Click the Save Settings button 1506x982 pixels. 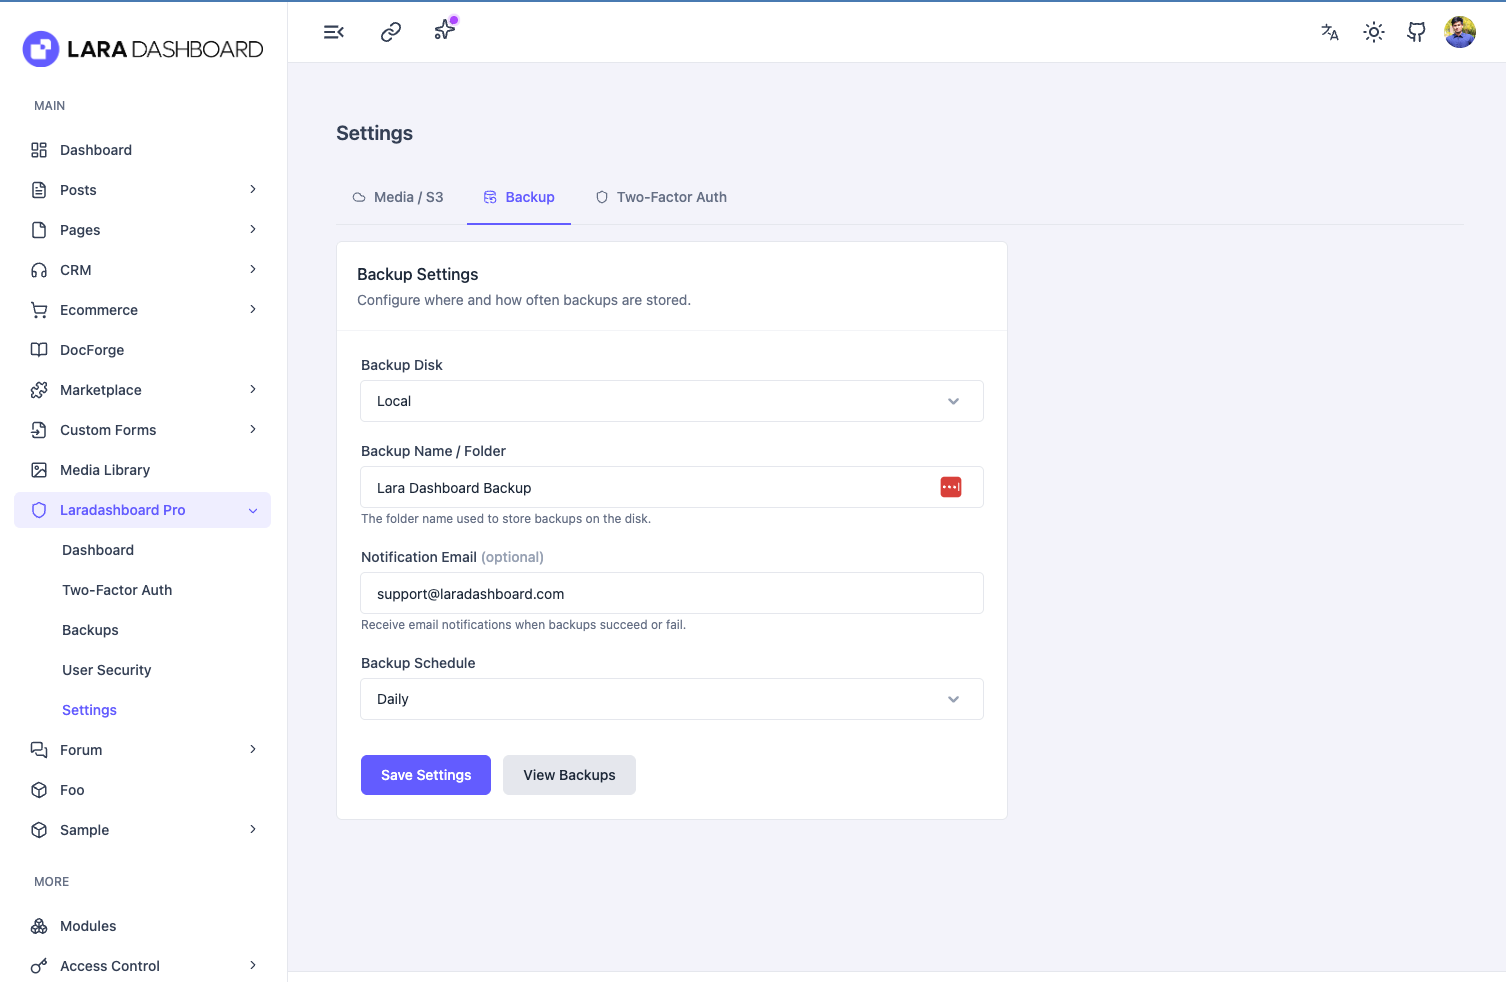coord(425,775)
